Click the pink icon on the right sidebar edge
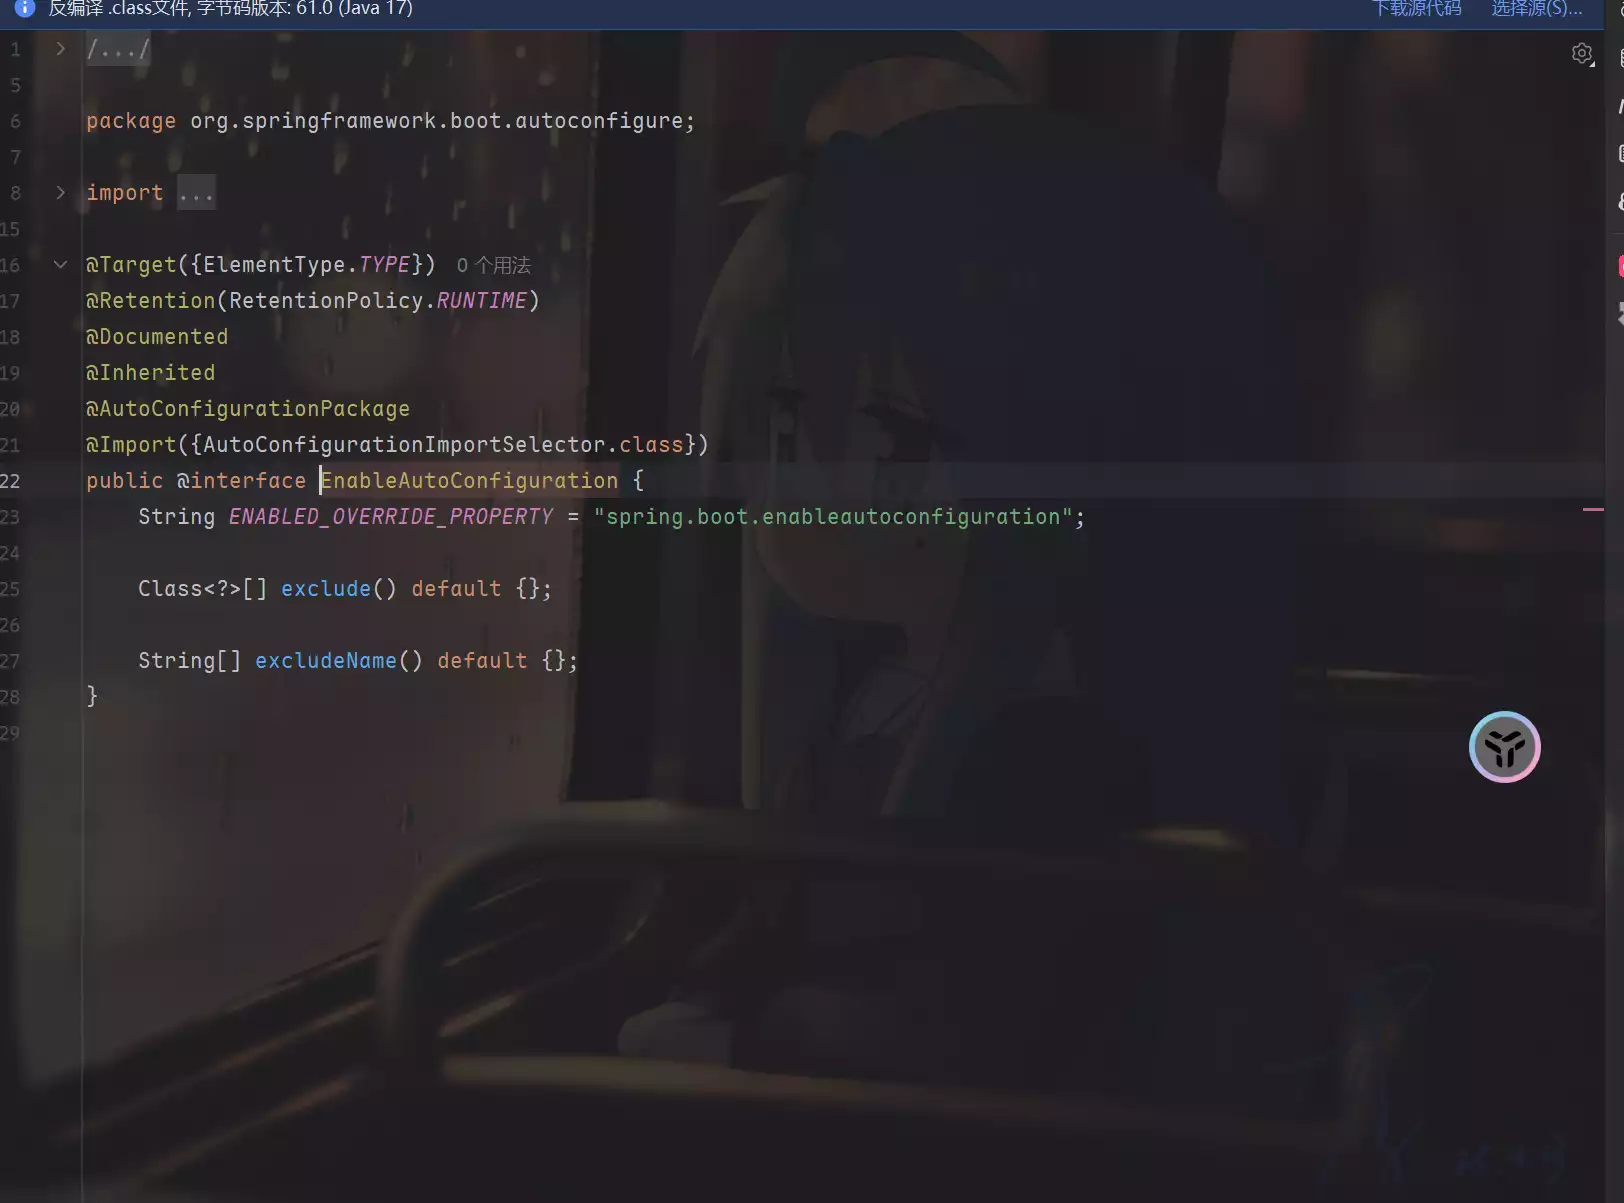The height and width of the screenshot is (1203, 1624). pyautogui.click(x=1620, y=266)
